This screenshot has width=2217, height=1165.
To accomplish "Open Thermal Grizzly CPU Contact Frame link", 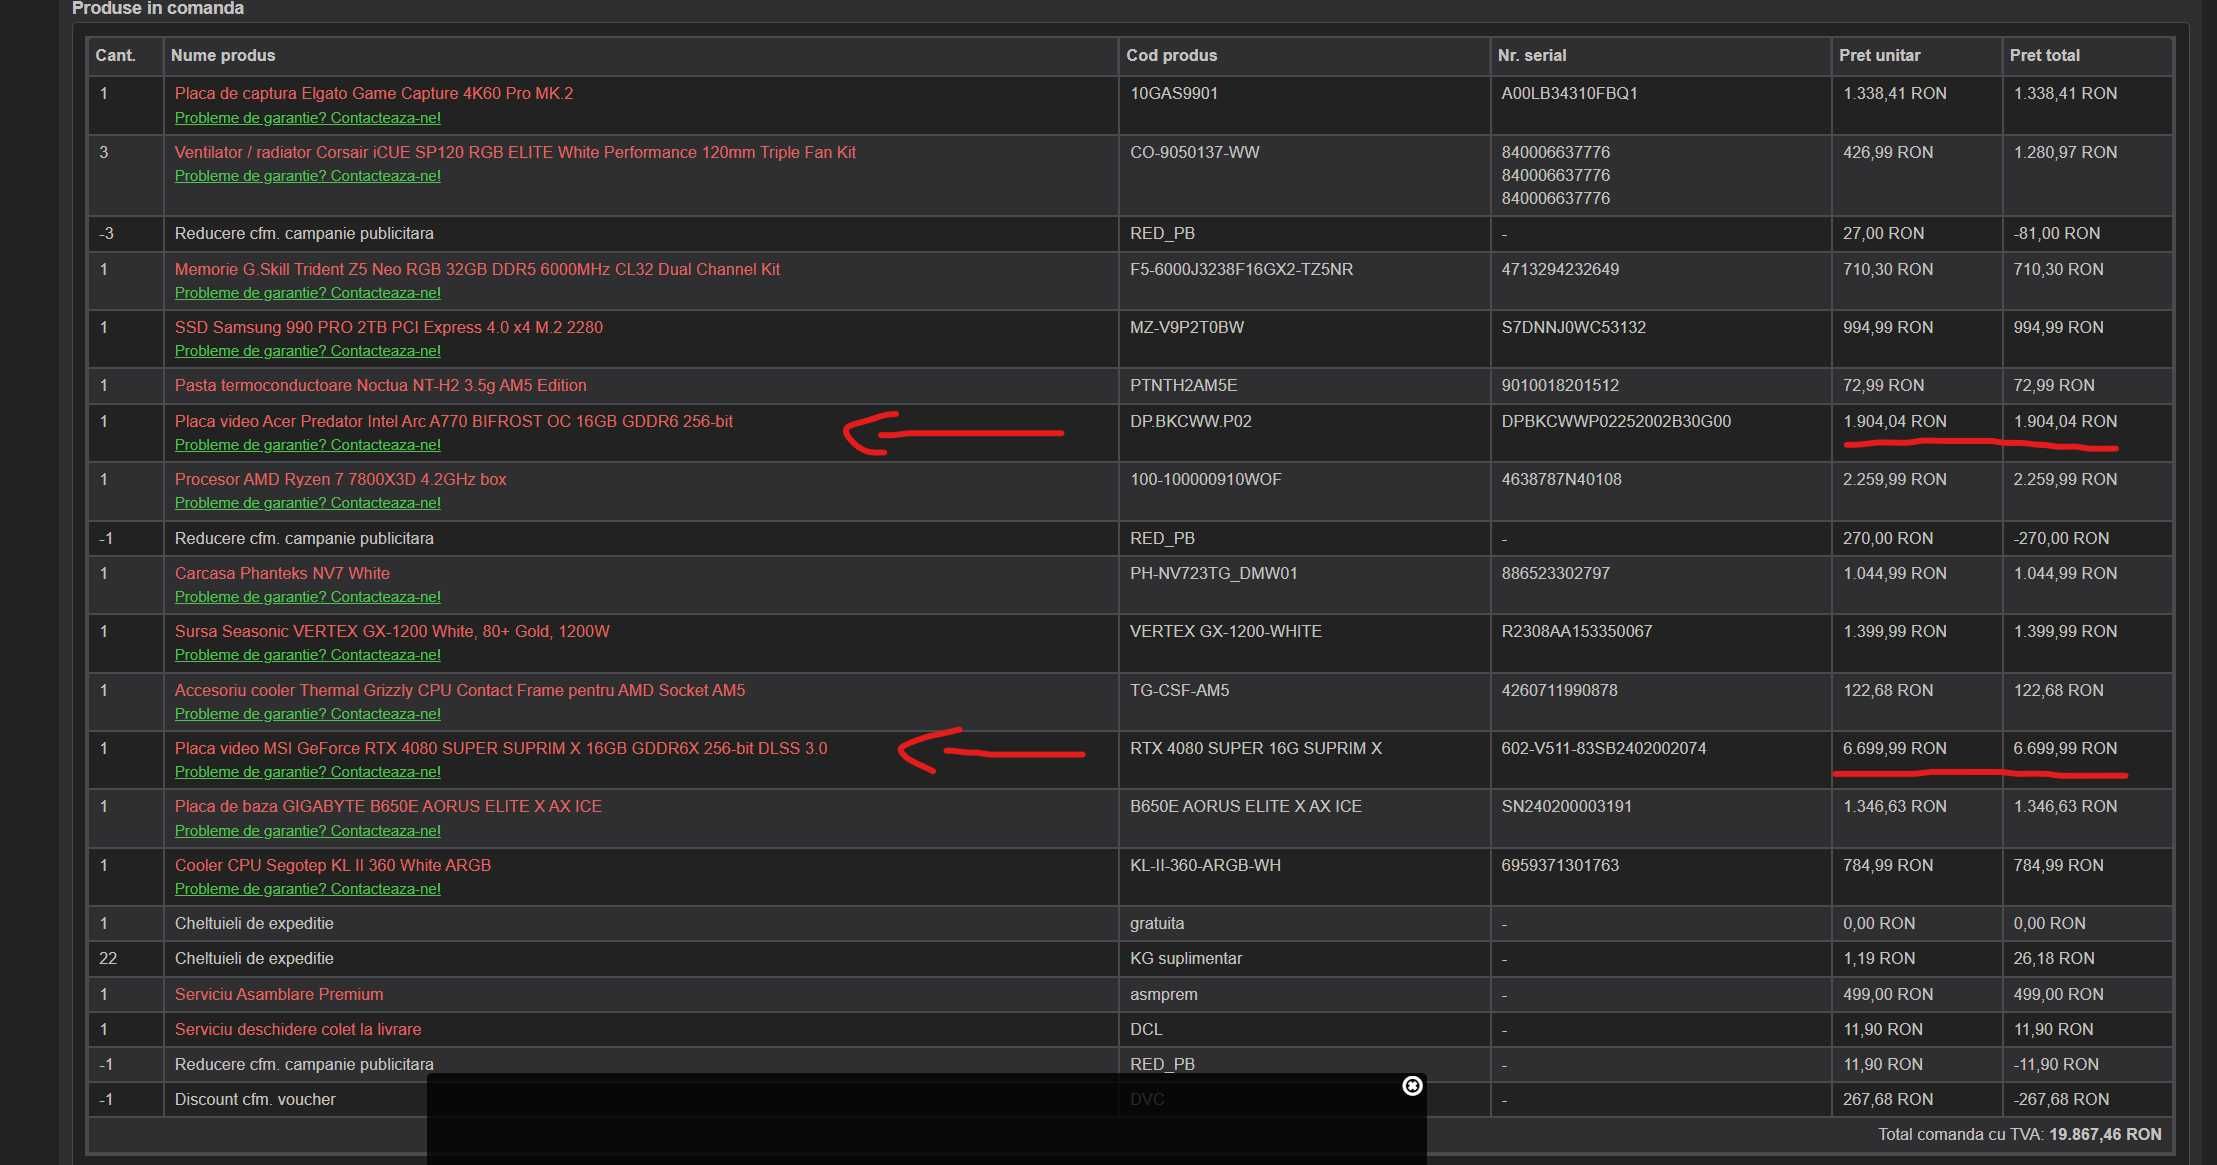I will point(460,691).
